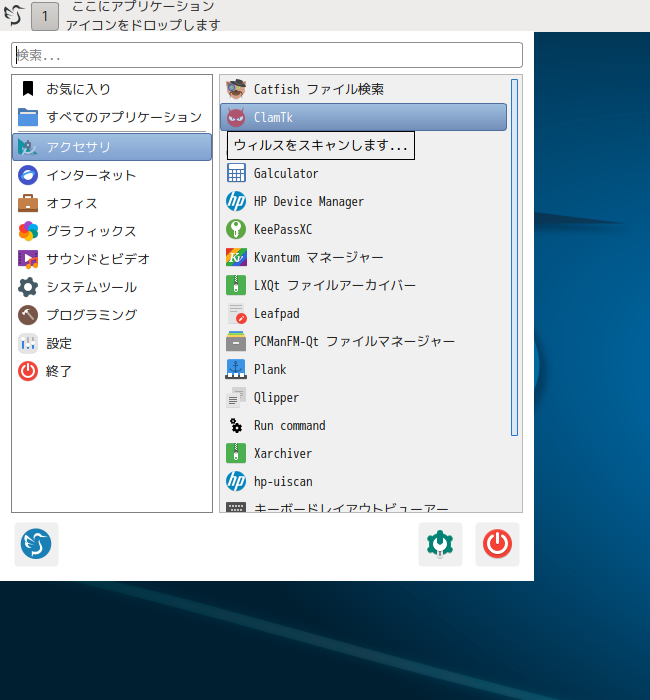Screen dimensions: 650x700
Task: Click the サウンドとビデオ media icon
Action: pos(28,259)
